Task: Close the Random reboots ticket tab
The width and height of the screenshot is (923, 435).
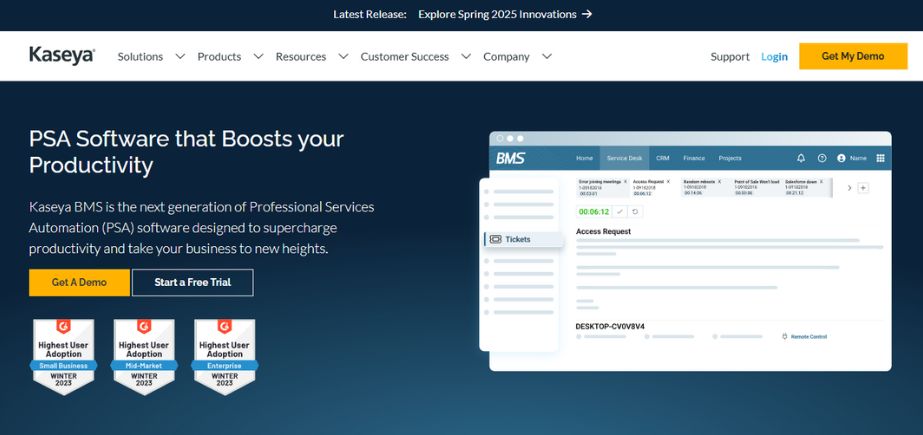Action: pyautogui.click(x=719, y=181)
